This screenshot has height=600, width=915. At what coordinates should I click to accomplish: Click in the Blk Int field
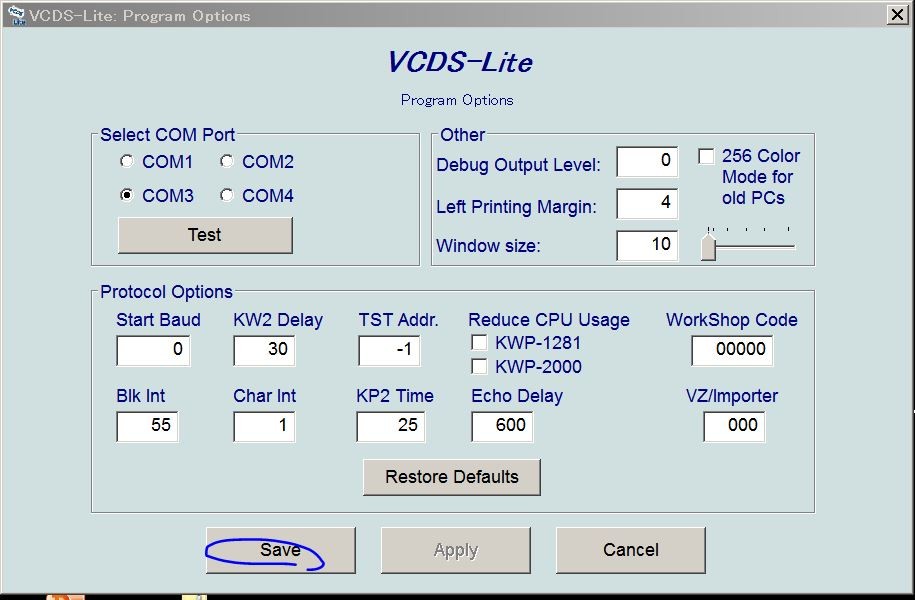(147, 427)
